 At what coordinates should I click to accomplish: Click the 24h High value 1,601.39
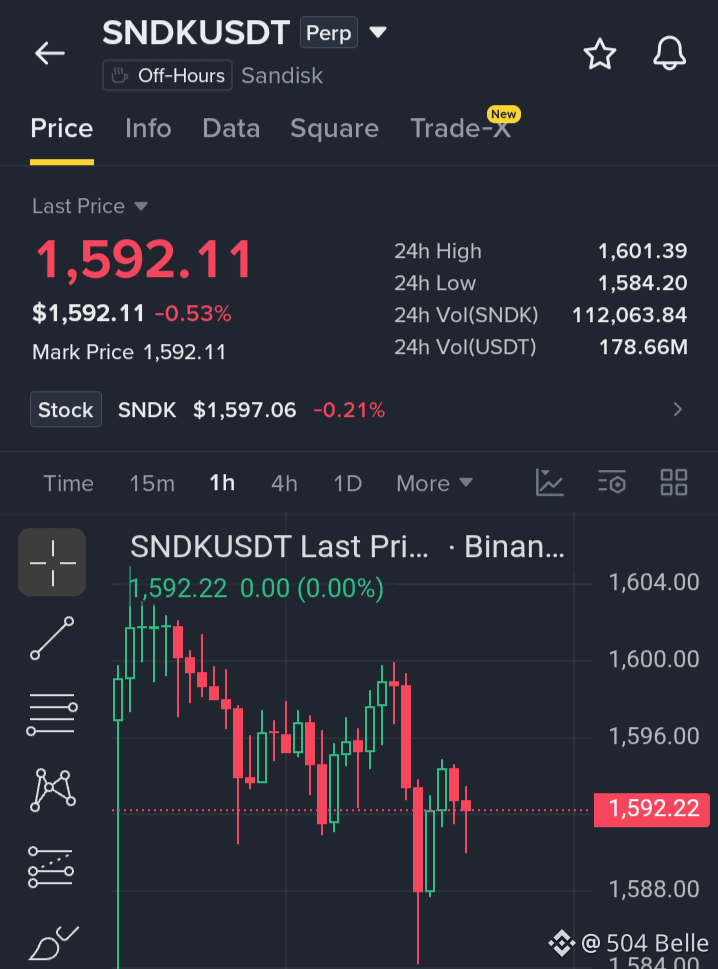click(643, 251)
